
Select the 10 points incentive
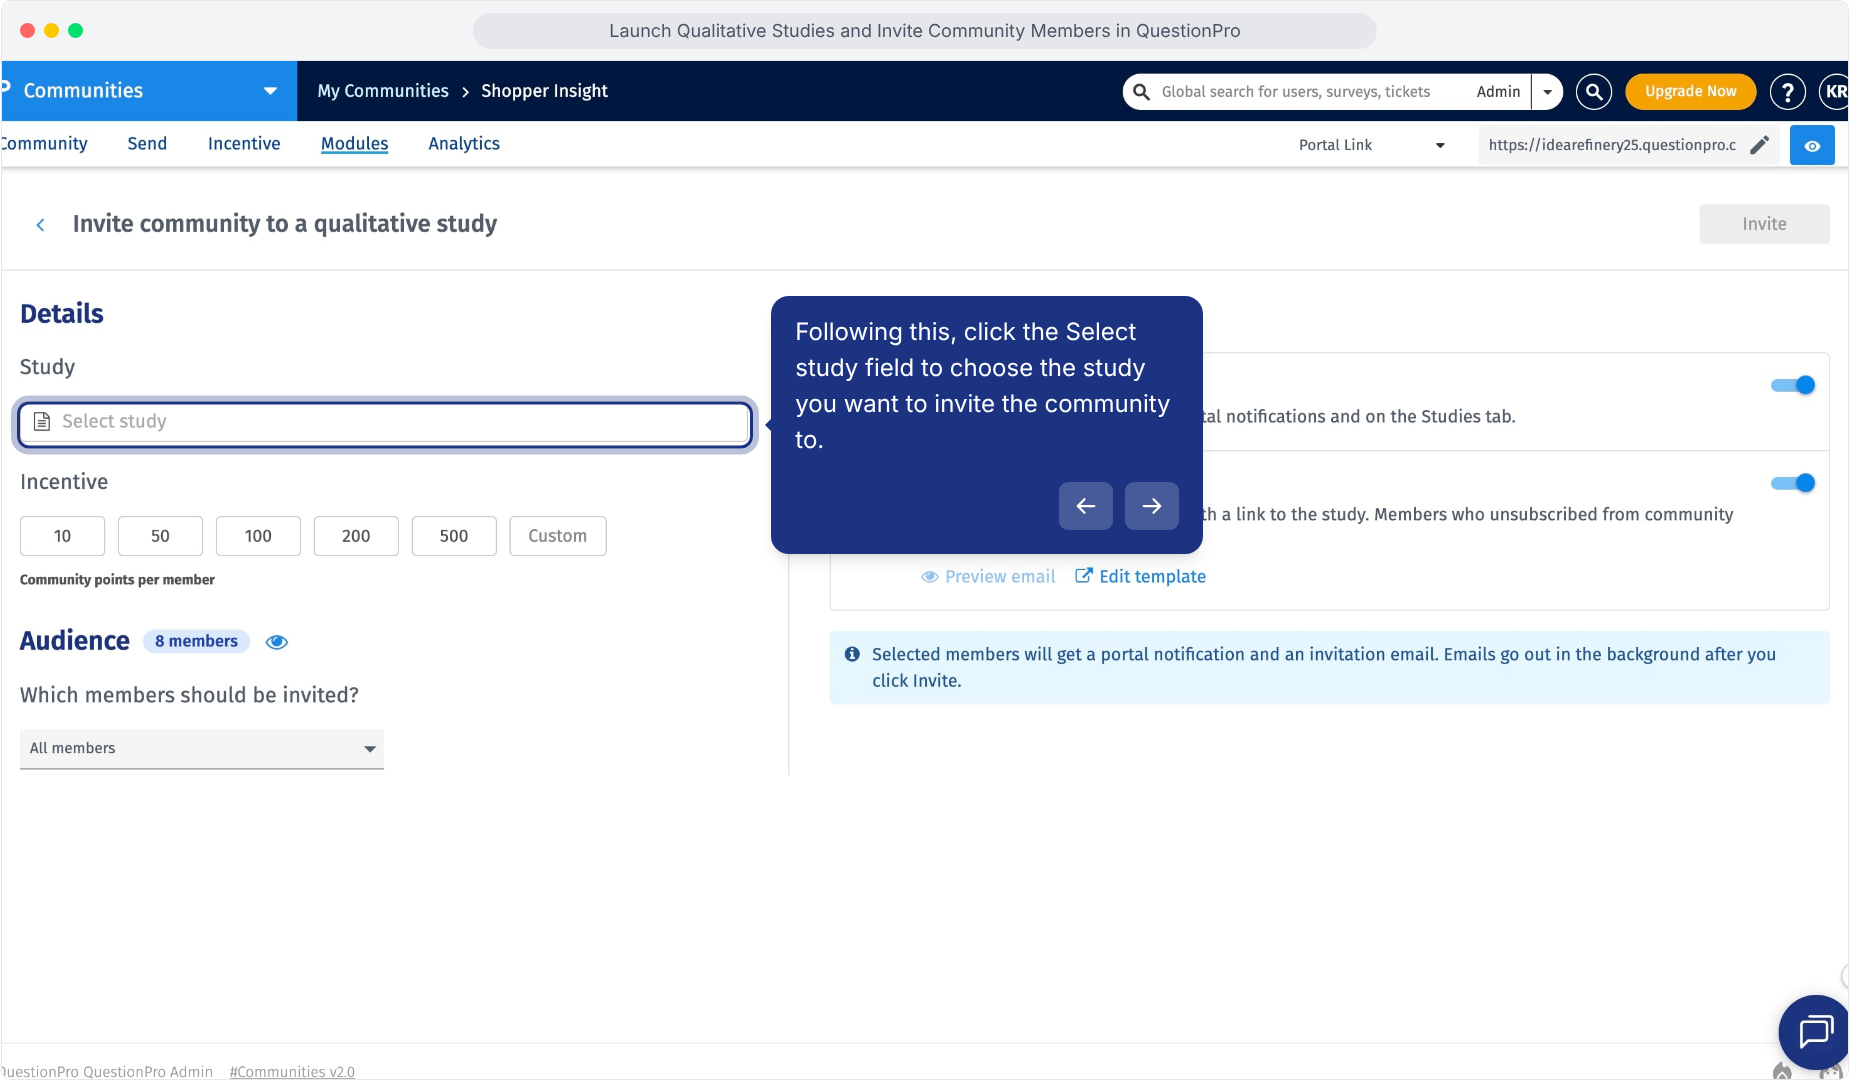62,536
